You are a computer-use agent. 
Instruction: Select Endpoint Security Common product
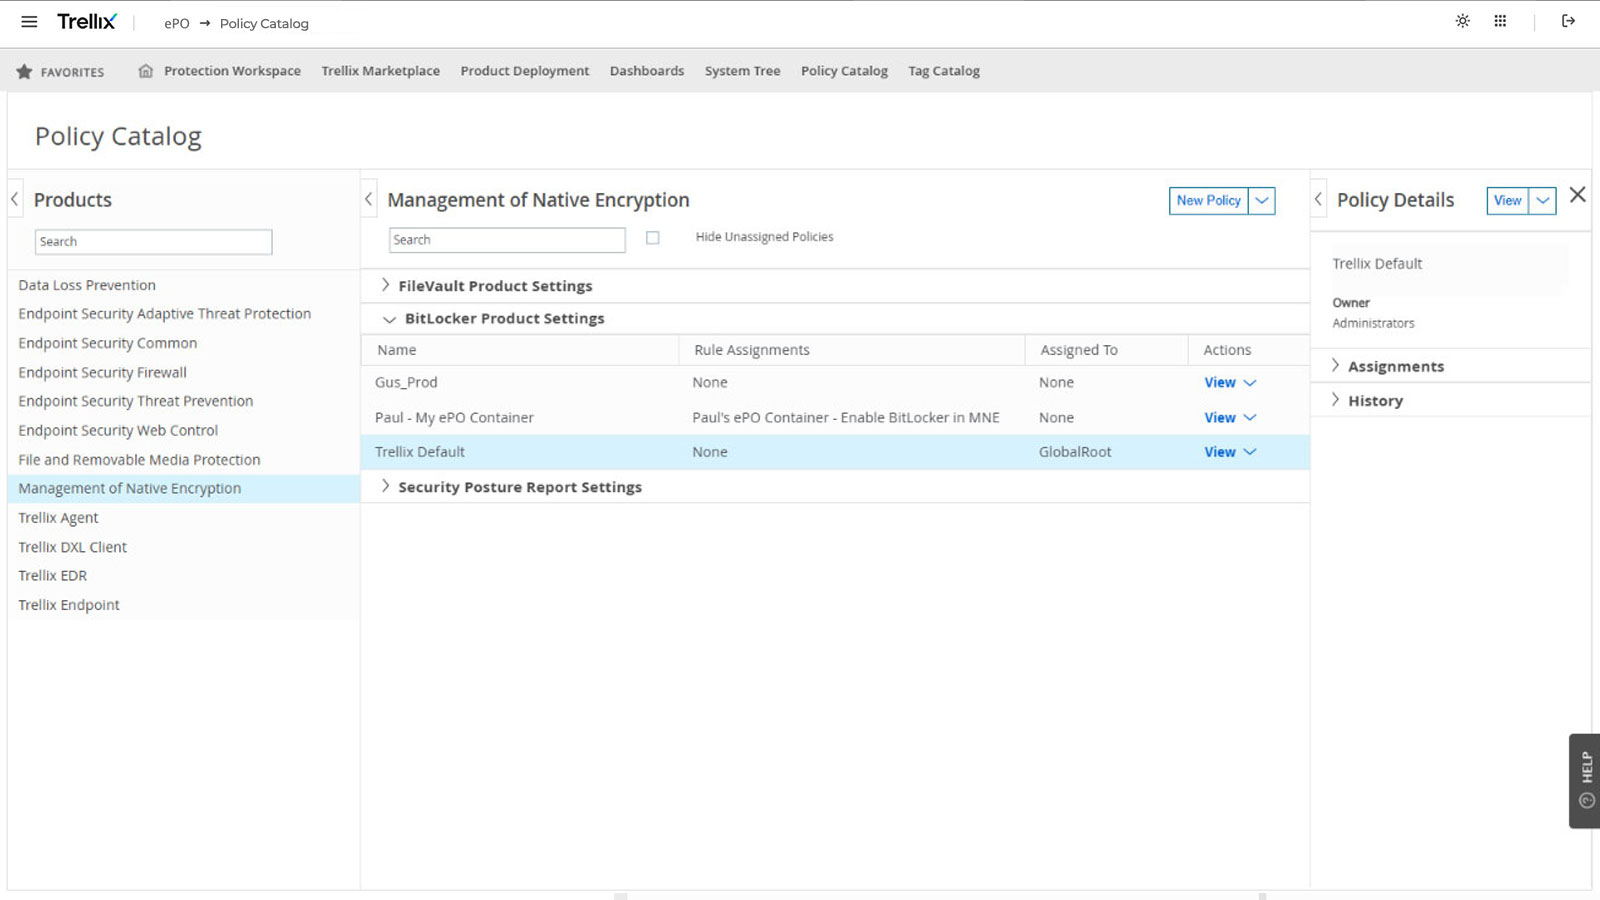coord(108,343)
